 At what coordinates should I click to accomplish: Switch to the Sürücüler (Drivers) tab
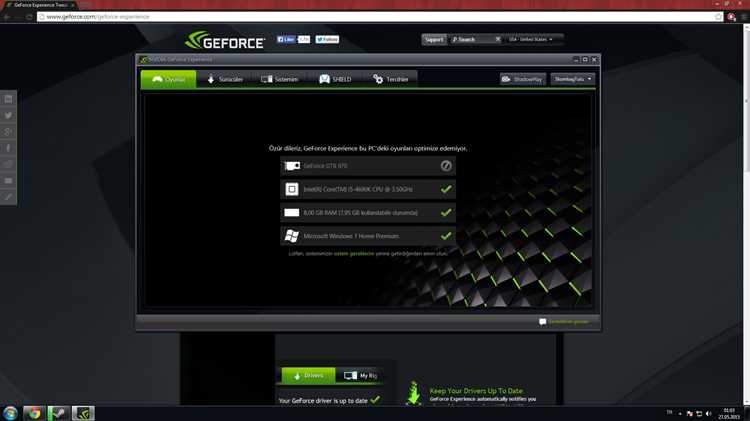(225, 79)
